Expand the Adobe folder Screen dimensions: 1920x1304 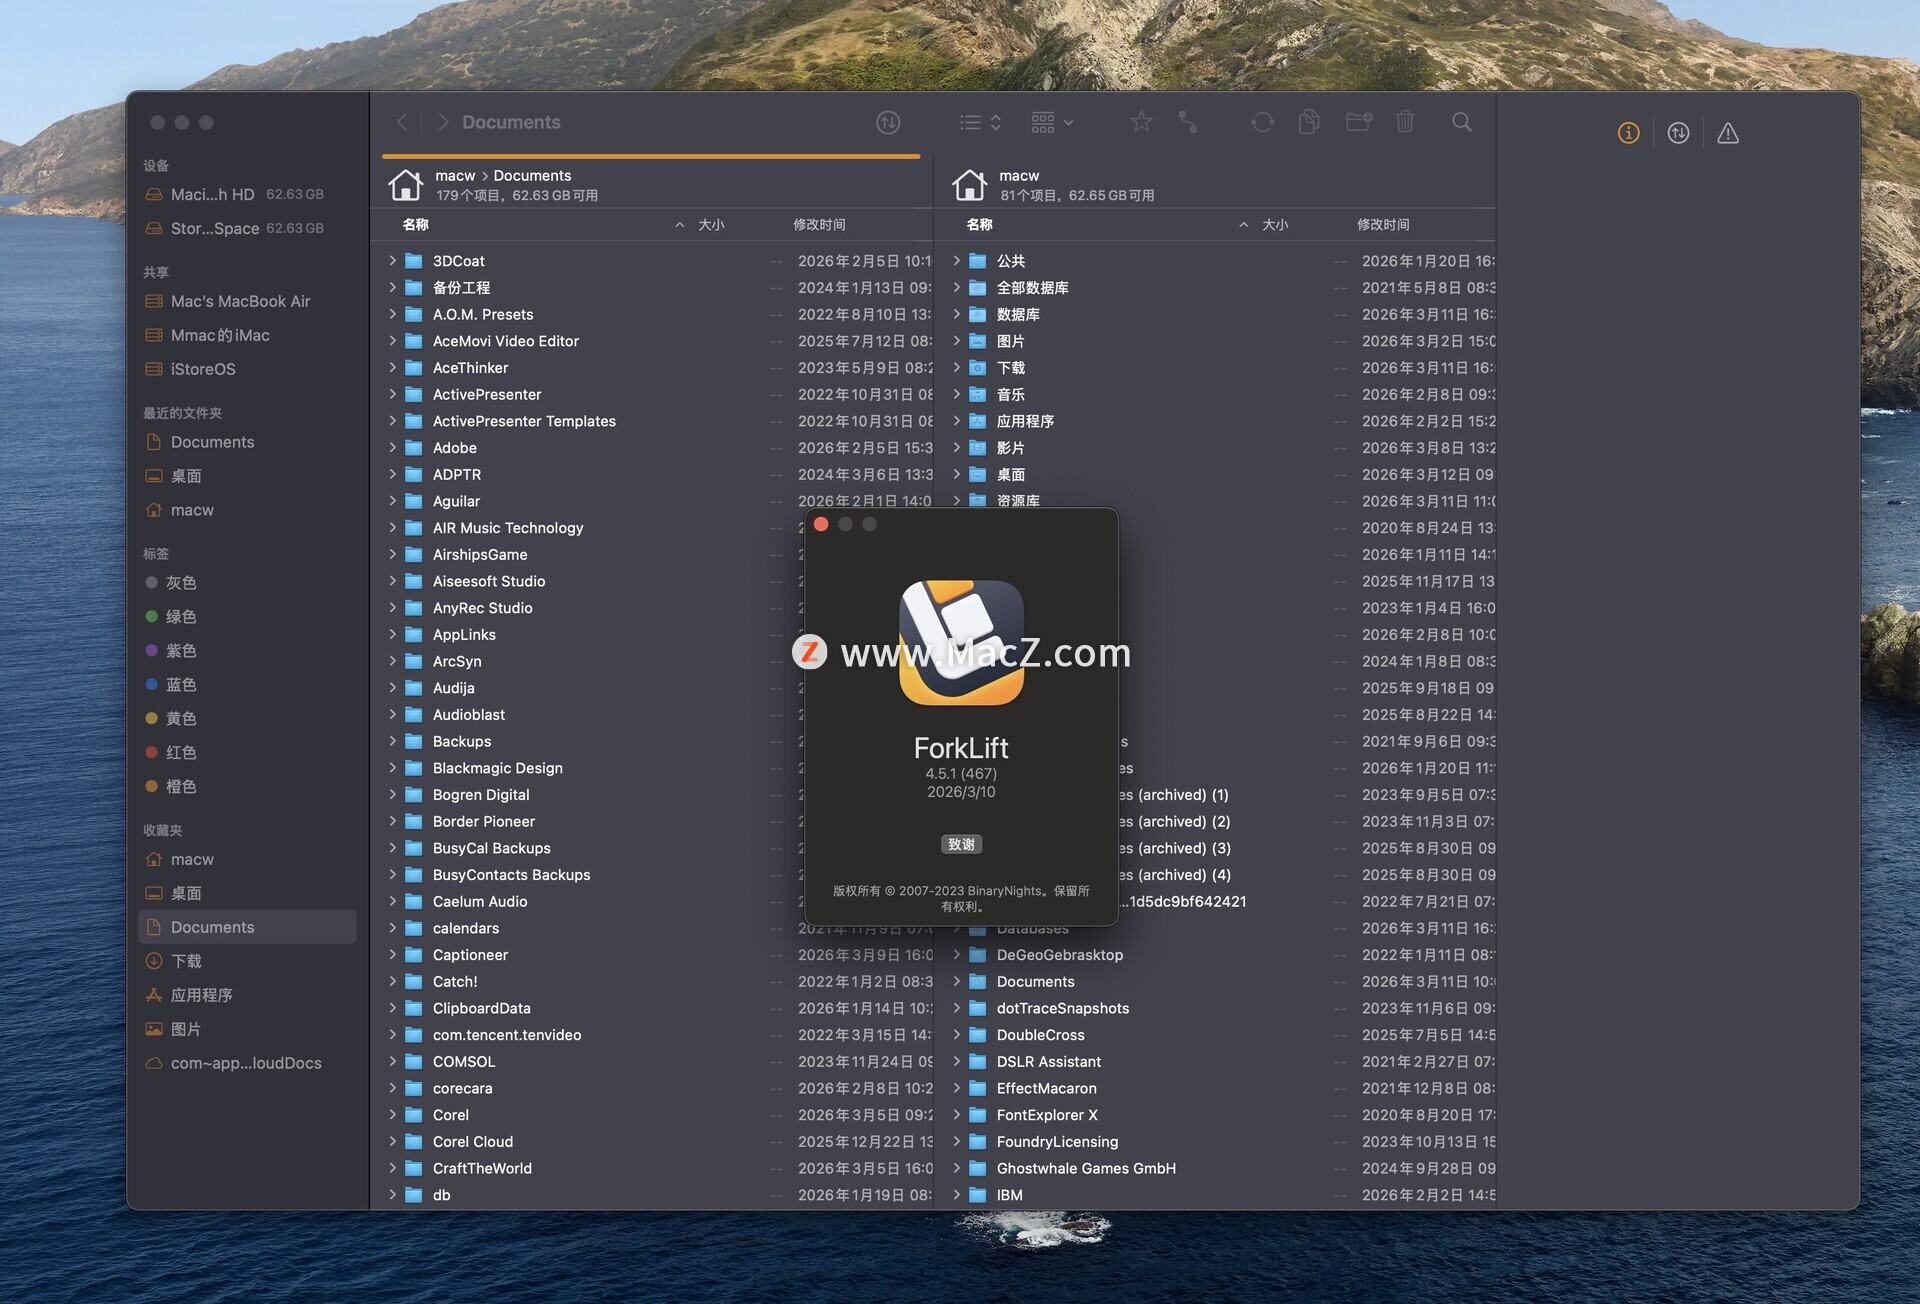point(393,448)
